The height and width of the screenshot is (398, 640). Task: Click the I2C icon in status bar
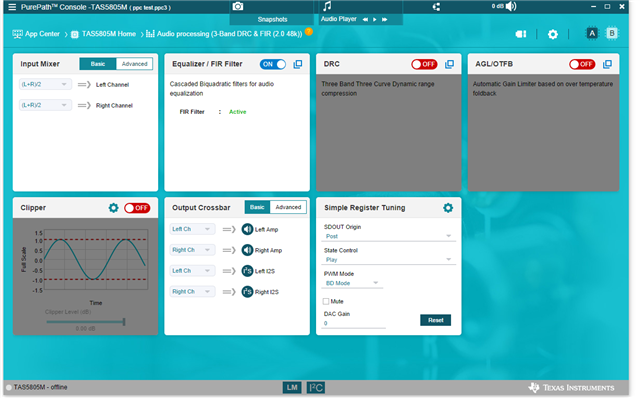click(316, 387)
